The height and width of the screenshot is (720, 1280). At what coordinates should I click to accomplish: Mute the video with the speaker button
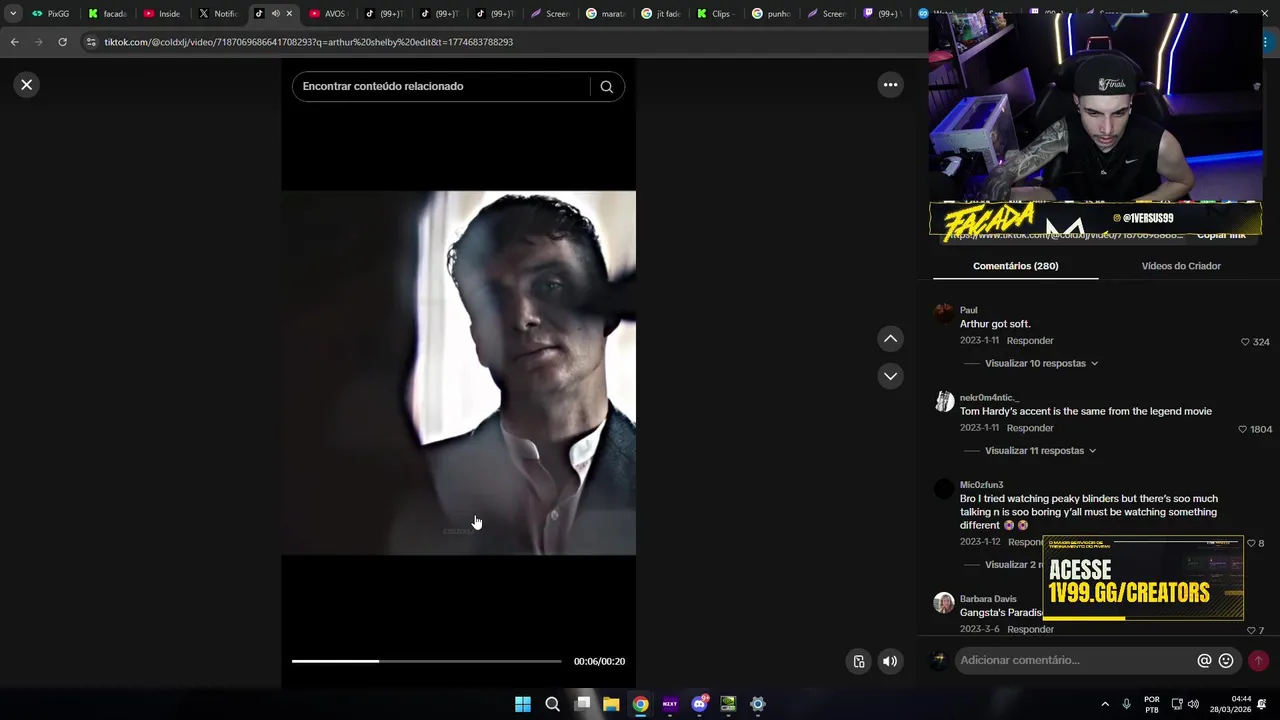click(890, 661)
